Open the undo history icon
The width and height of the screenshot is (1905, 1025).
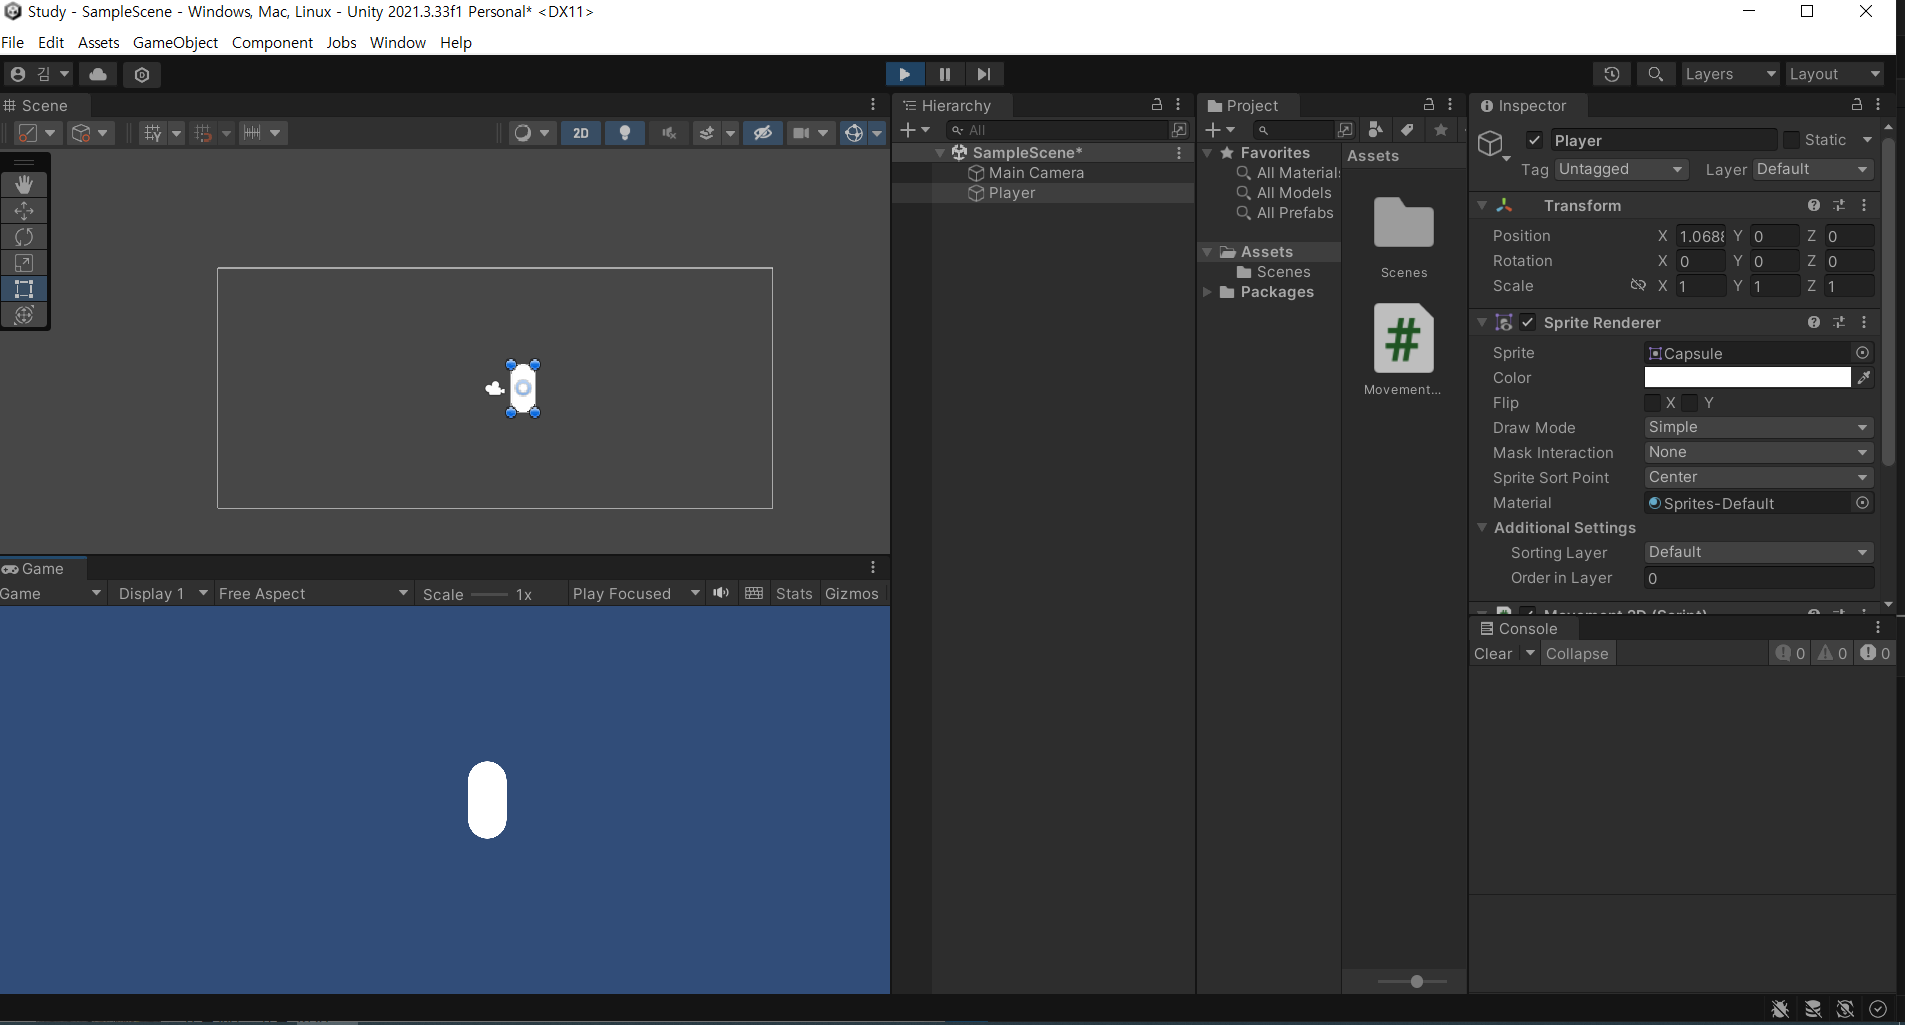(1611, 74)
